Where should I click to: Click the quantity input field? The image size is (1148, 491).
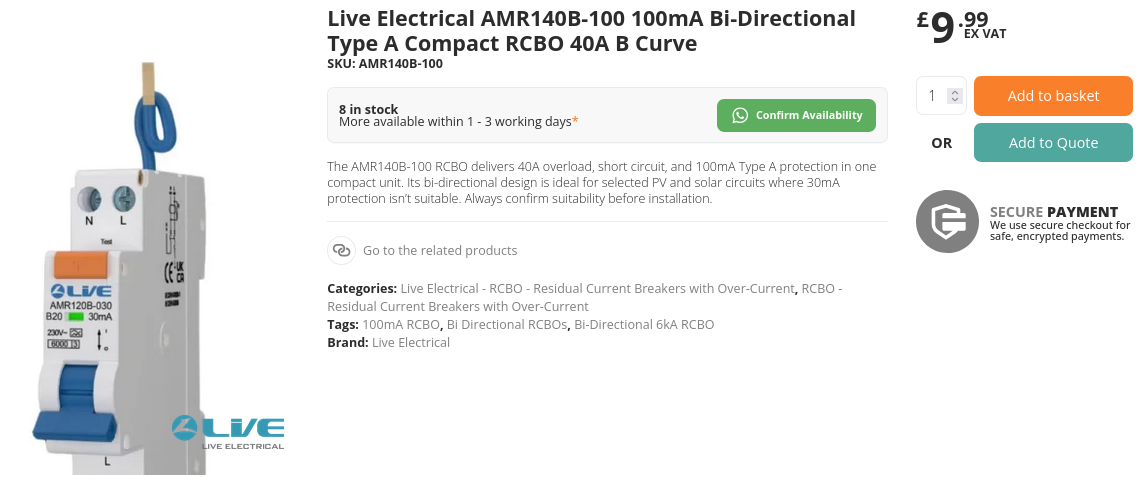click(932, 96)
